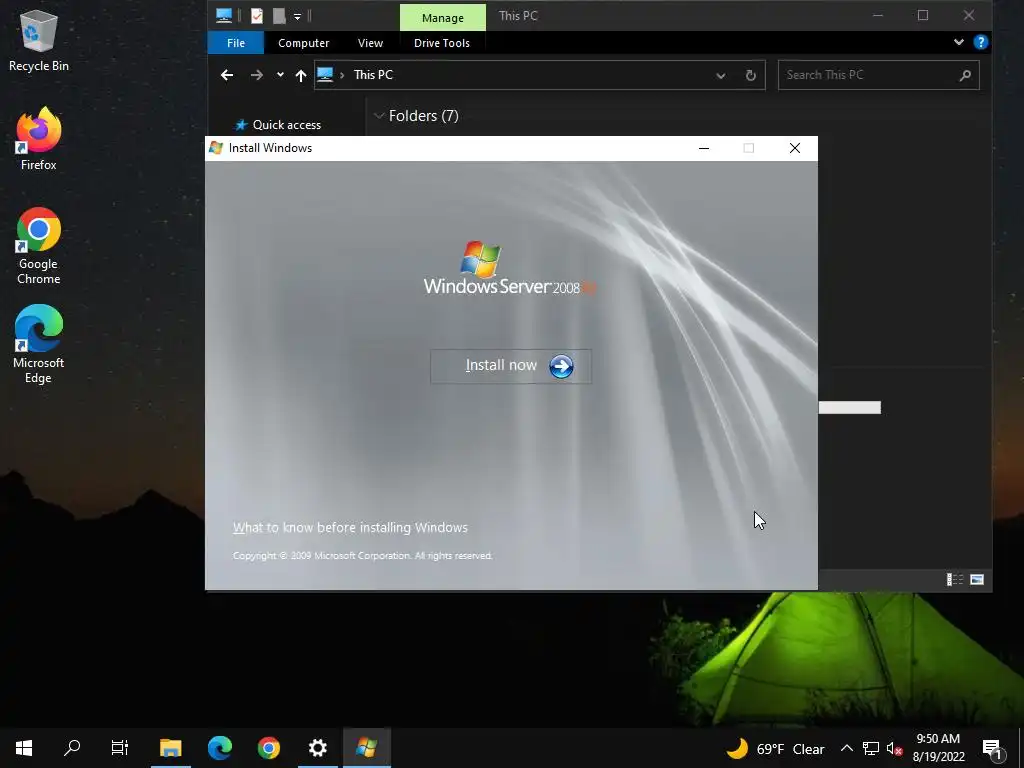Open Task View on the taskbar
Viewport: 1024px width, 768px height.
click(x=120, y=748)
